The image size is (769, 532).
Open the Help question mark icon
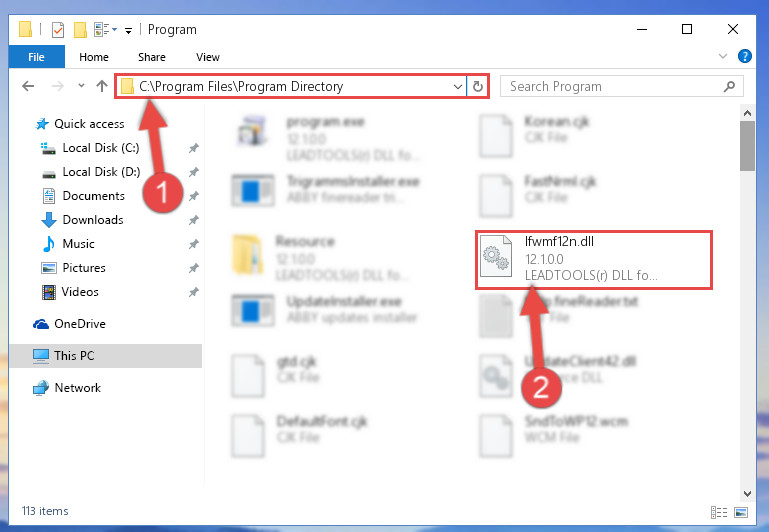[x=744, y=56]
